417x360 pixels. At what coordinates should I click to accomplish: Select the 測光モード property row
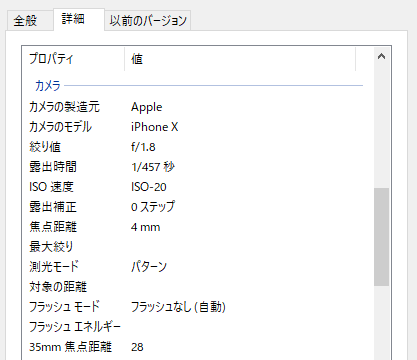(x=54, y=267)
